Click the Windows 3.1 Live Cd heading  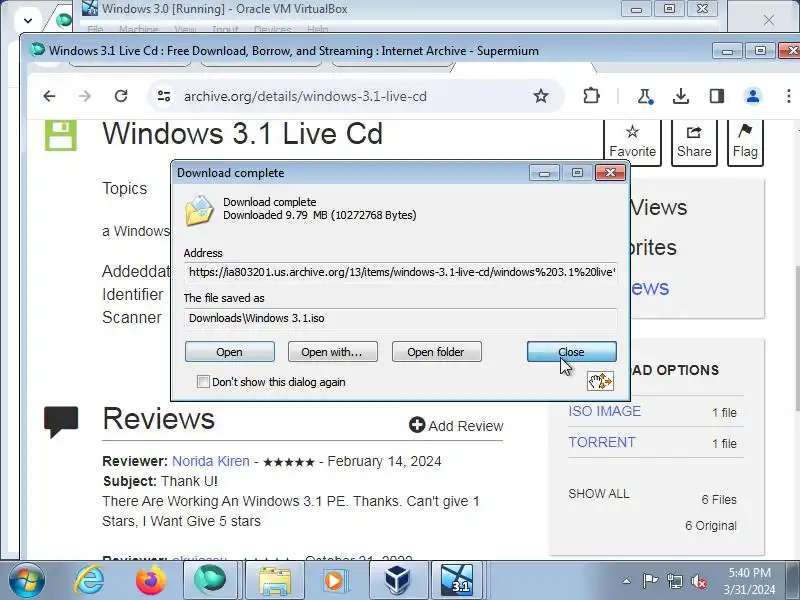pyautogui.click(x=242, y=134)
